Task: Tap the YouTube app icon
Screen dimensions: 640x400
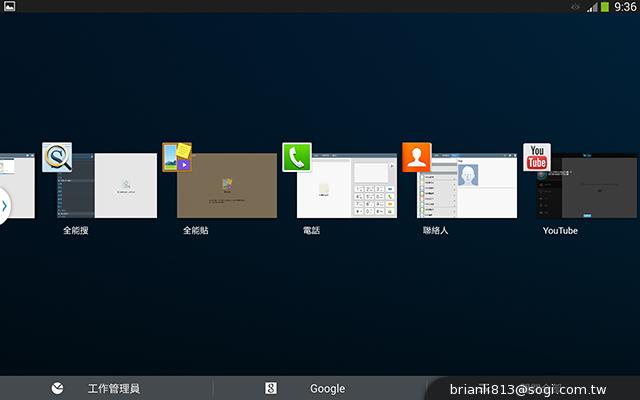Action: [537, 157]
